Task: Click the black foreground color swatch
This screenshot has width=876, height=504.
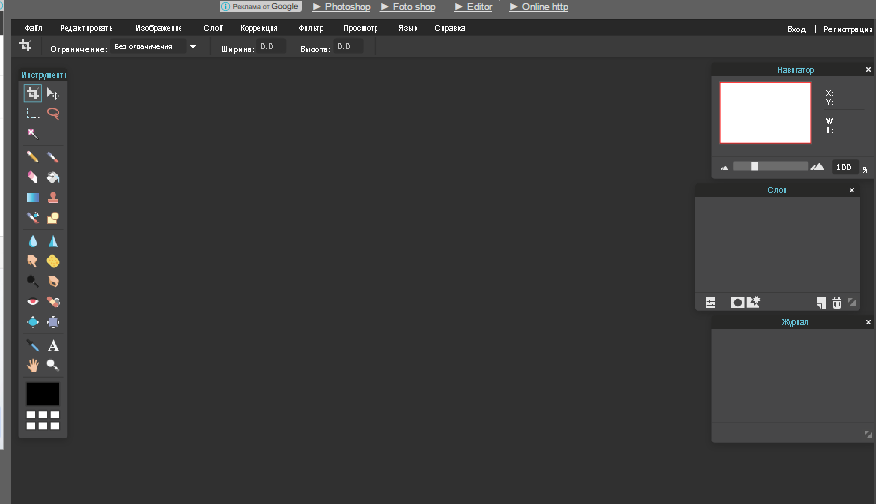Action: point(42,393)
